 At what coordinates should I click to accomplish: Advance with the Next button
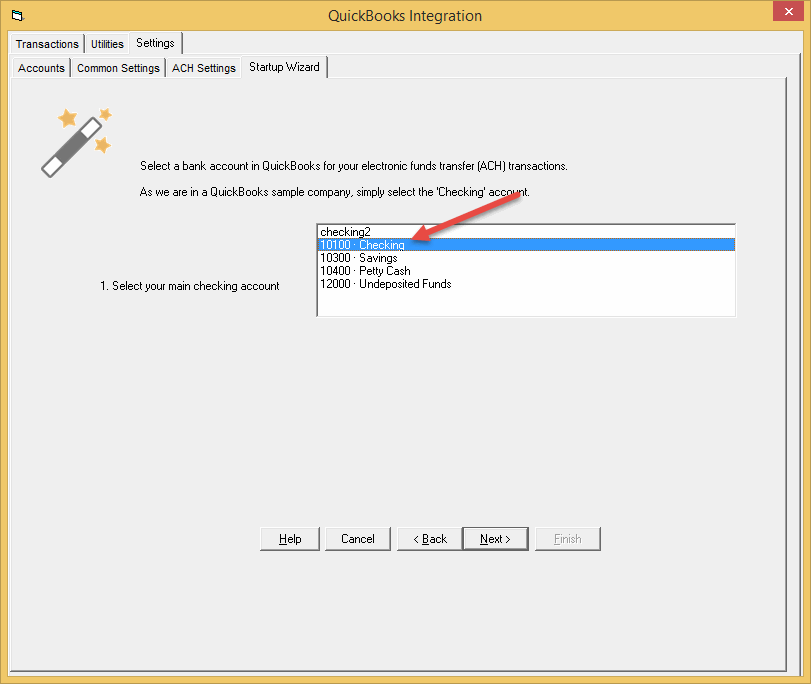(x=495, y=538)
